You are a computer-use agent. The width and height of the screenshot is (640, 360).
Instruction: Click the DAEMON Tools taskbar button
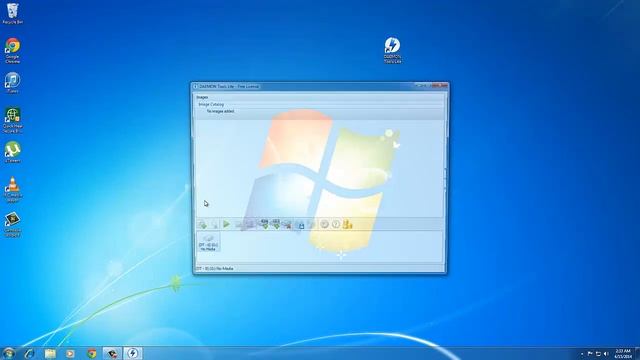tap(133, 353)
